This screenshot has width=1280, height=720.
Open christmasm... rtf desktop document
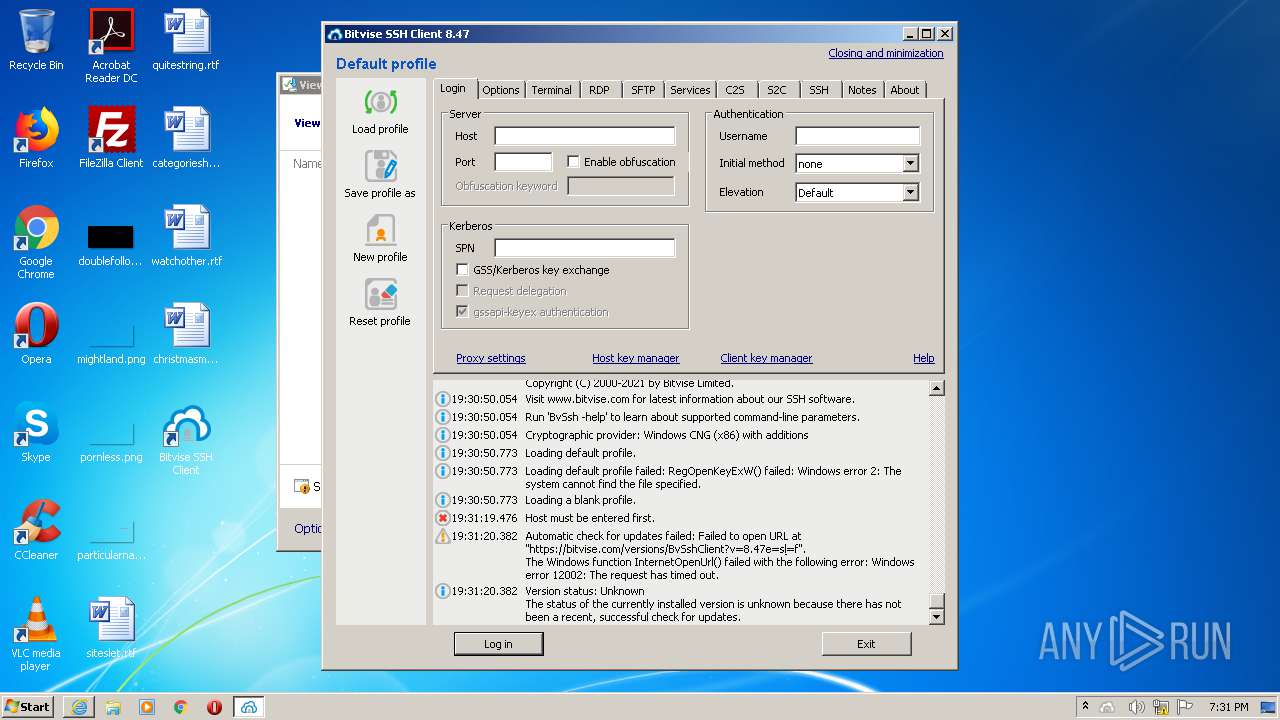point(186,334)
